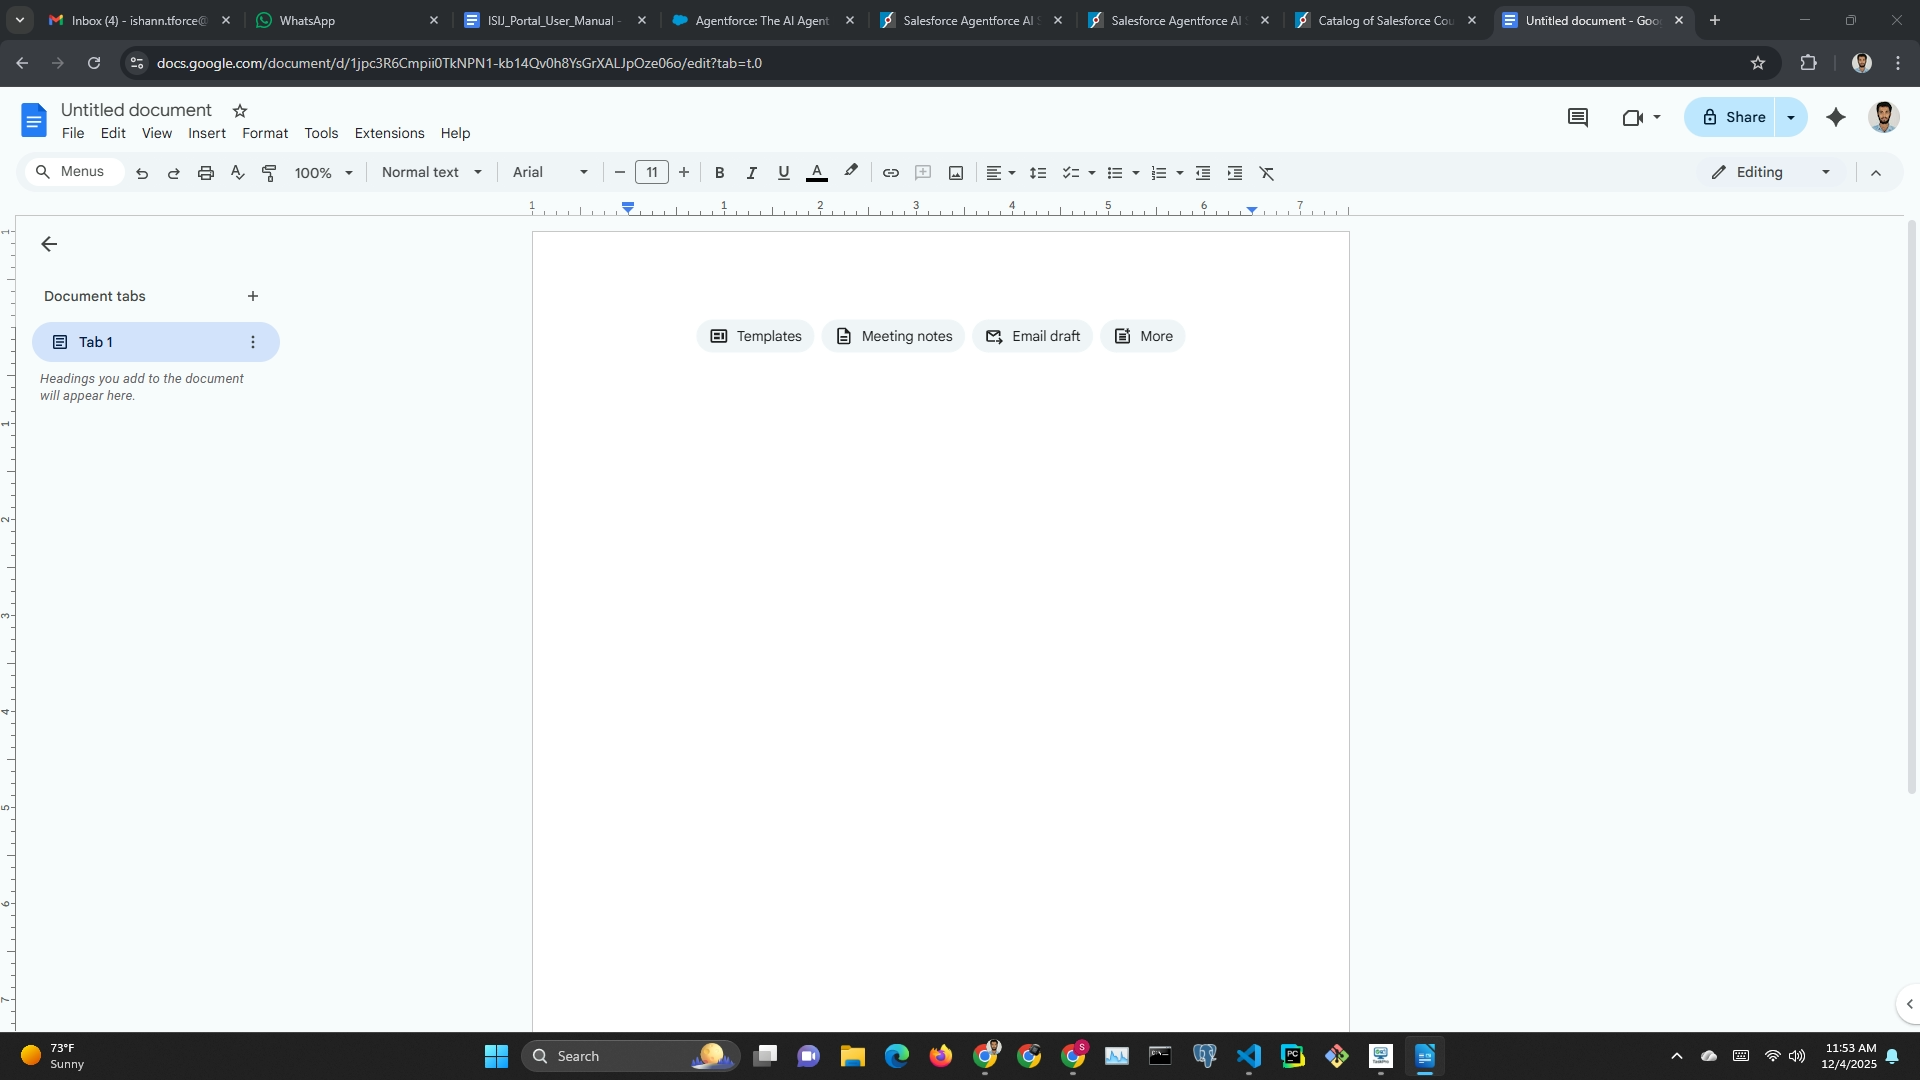The height and width of the screenshot is (1080, 1920).
Task: Click the Increase indent icon
Action: [1235, 173]
